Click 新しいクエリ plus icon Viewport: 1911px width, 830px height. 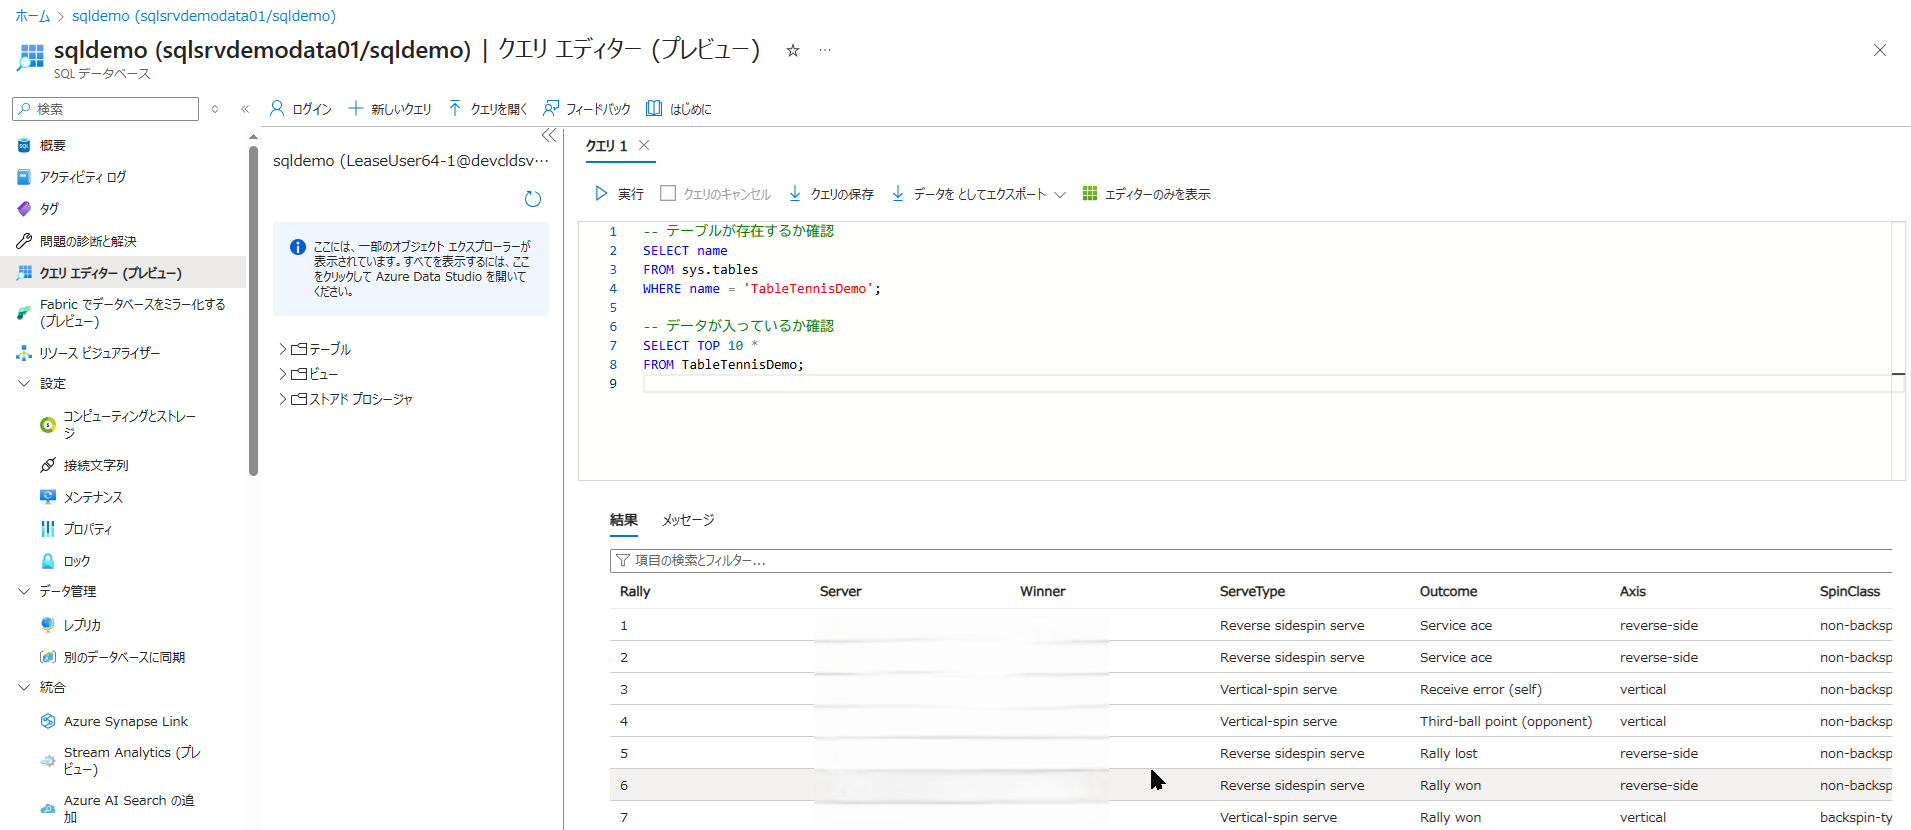point(355,108)
